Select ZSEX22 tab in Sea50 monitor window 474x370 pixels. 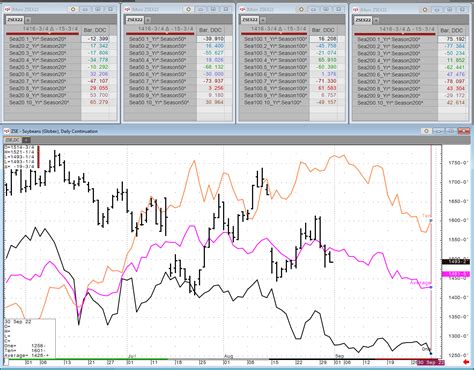point(135,20)
